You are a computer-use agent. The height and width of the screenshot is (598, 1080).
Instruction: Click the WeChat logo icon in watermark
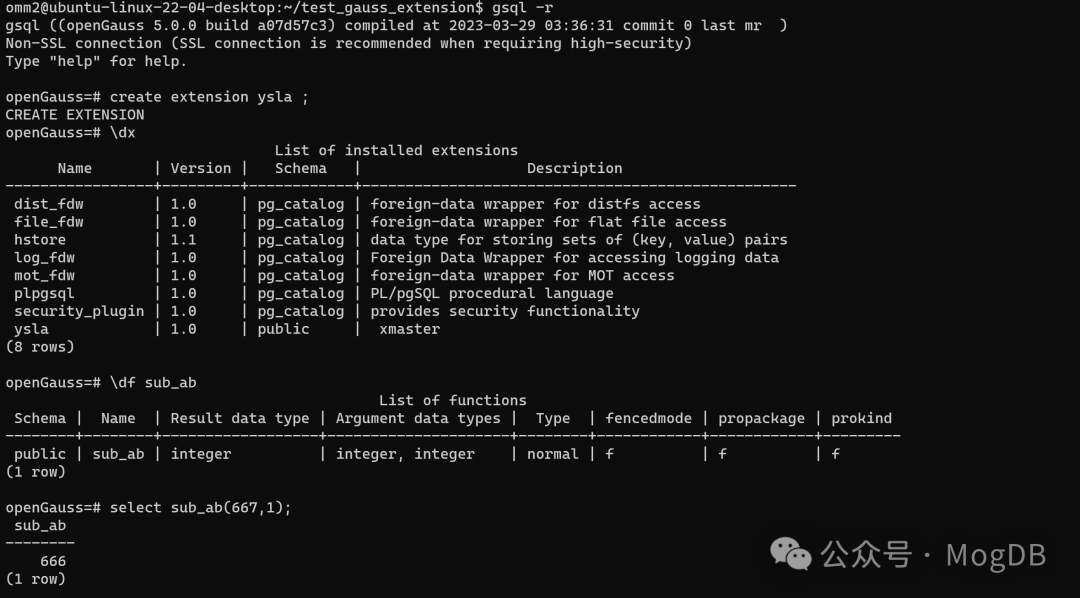[790, 554]
